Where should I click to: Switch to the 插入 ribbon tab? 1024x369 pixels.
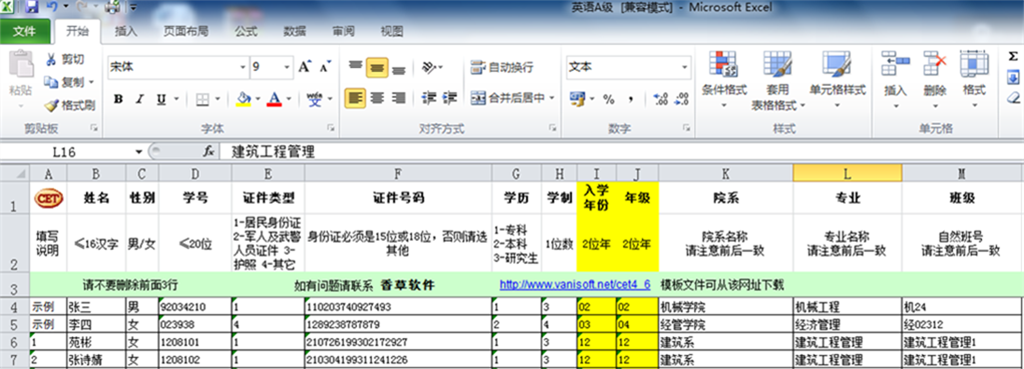tap(126, 31)
